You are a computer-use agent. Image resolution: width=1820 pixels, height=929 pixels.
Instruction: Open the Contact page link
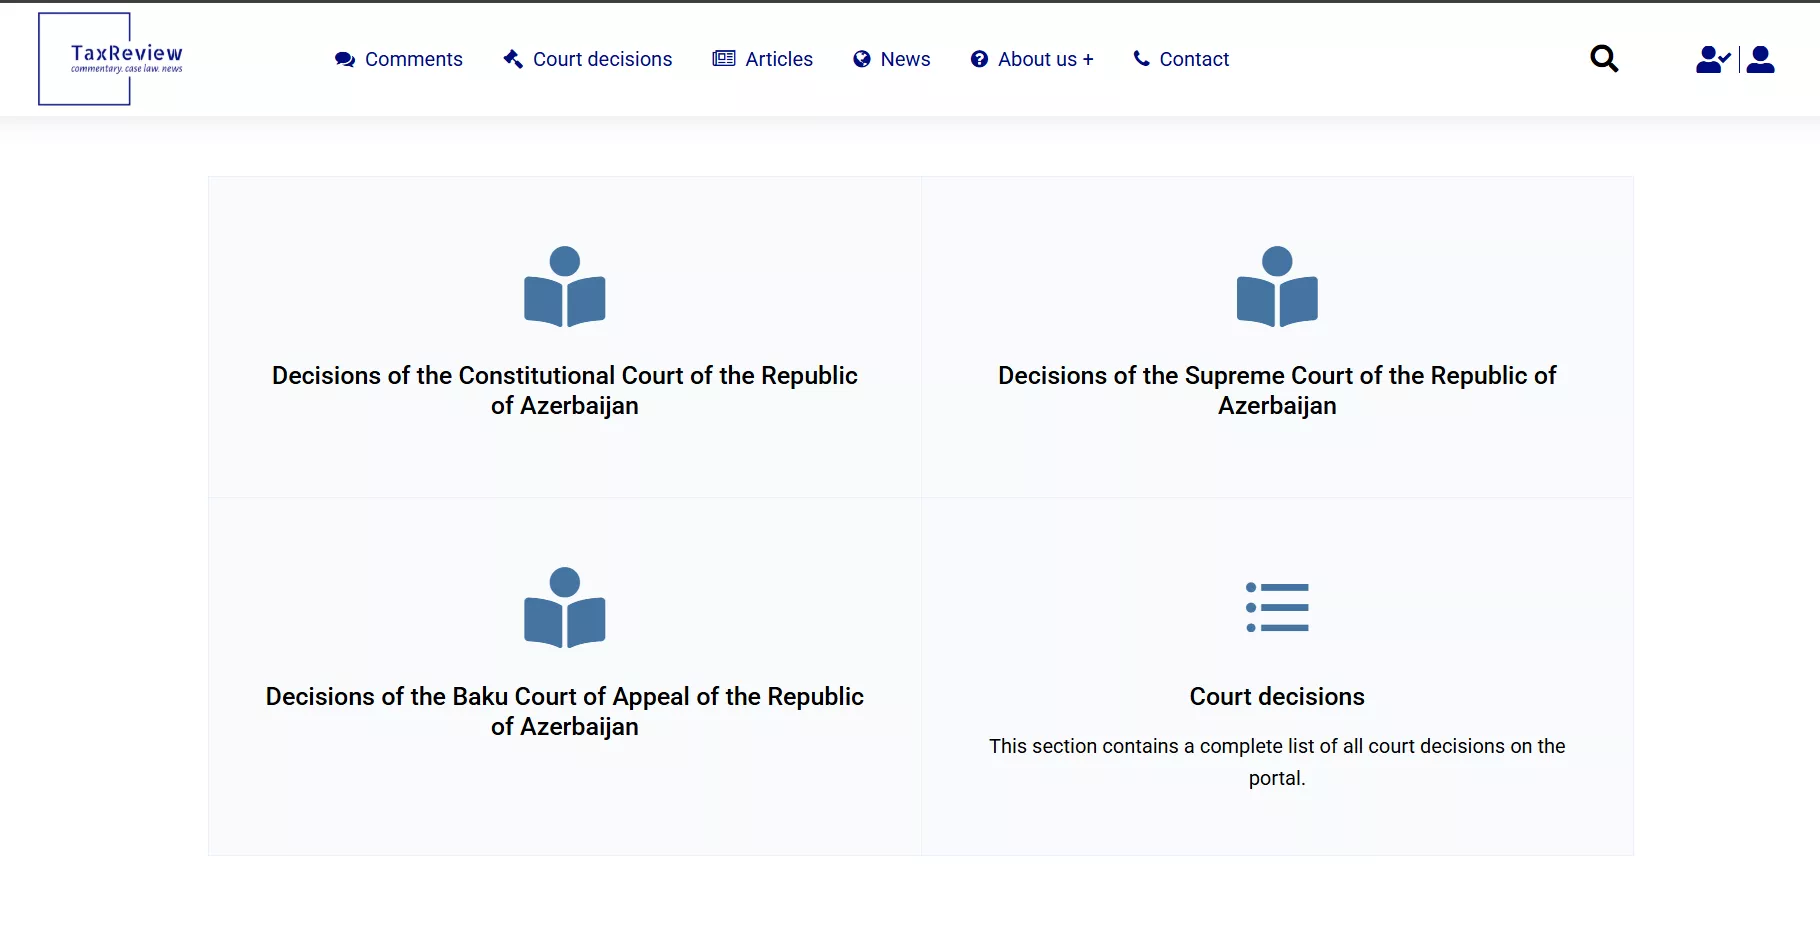coord(1193,60)
